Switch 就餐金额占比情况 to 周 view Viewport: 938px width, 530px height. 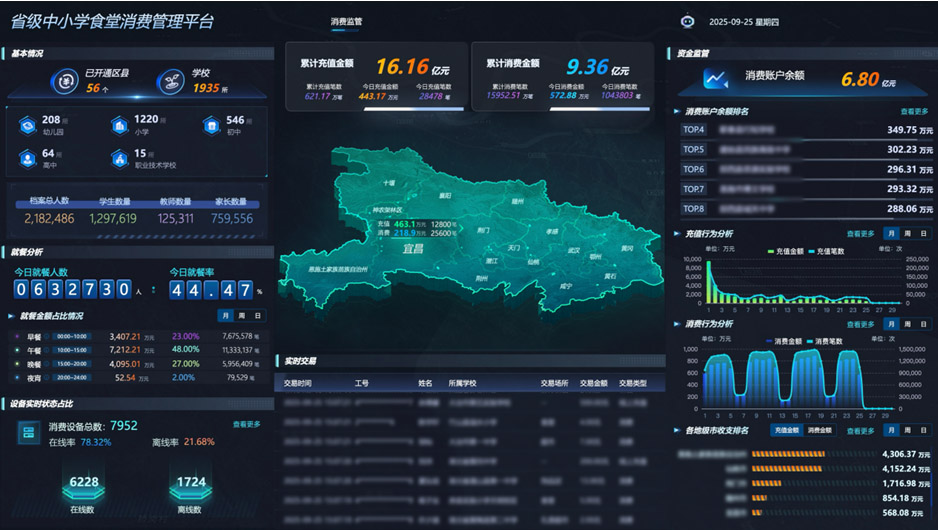242,316
